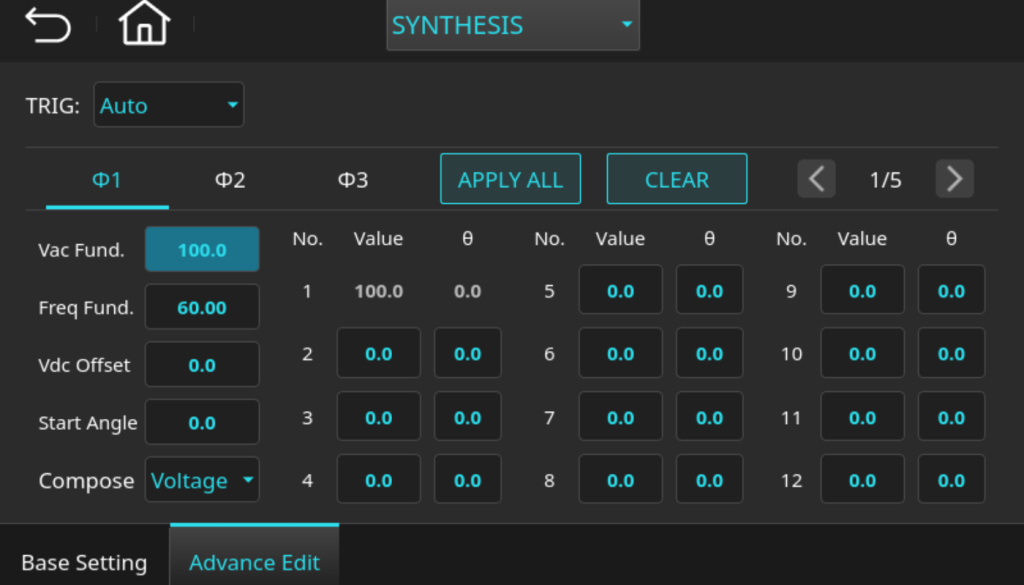Screen dimensions: 1024x585
Task: Open the SYNTHESIS mode dropdown
Action: point(512,25)
